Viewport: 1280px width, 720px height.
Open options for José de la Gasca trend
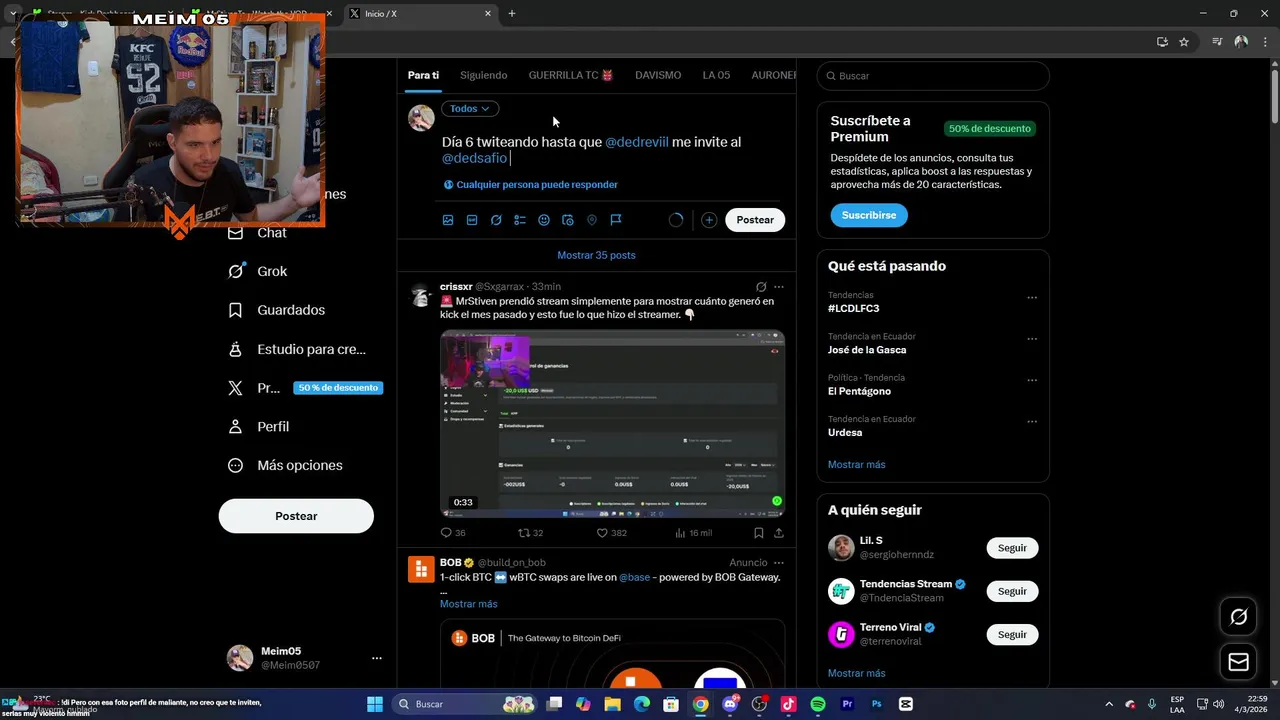click(1032, 339)
